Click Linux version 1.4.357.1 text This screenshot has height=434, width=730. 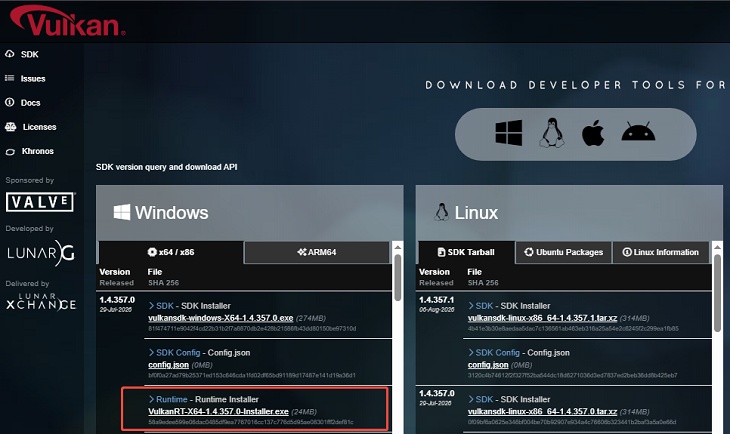436,300
